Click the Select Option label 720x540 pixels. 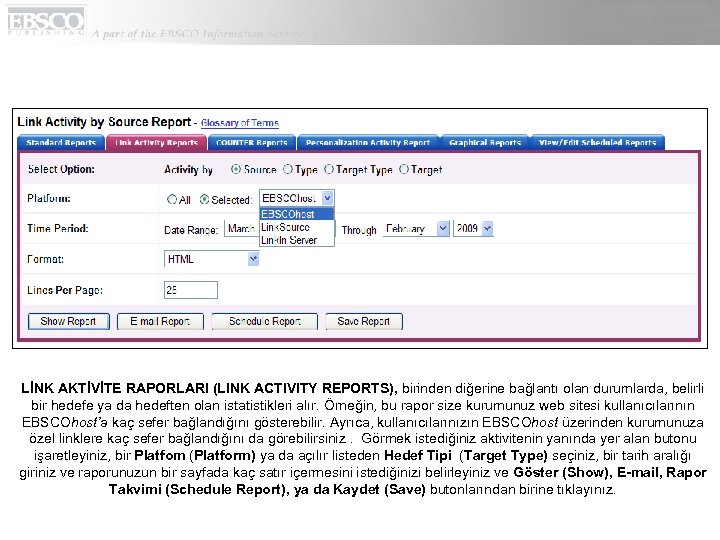click(x=61, y=169)
